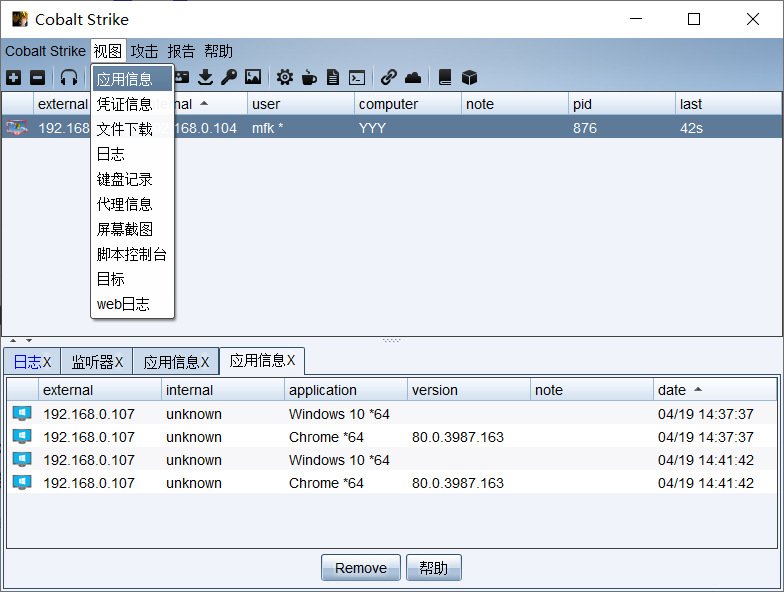
Task: Click the minus disconnect icon in toolbar
Action: click(x=37, y=77)
